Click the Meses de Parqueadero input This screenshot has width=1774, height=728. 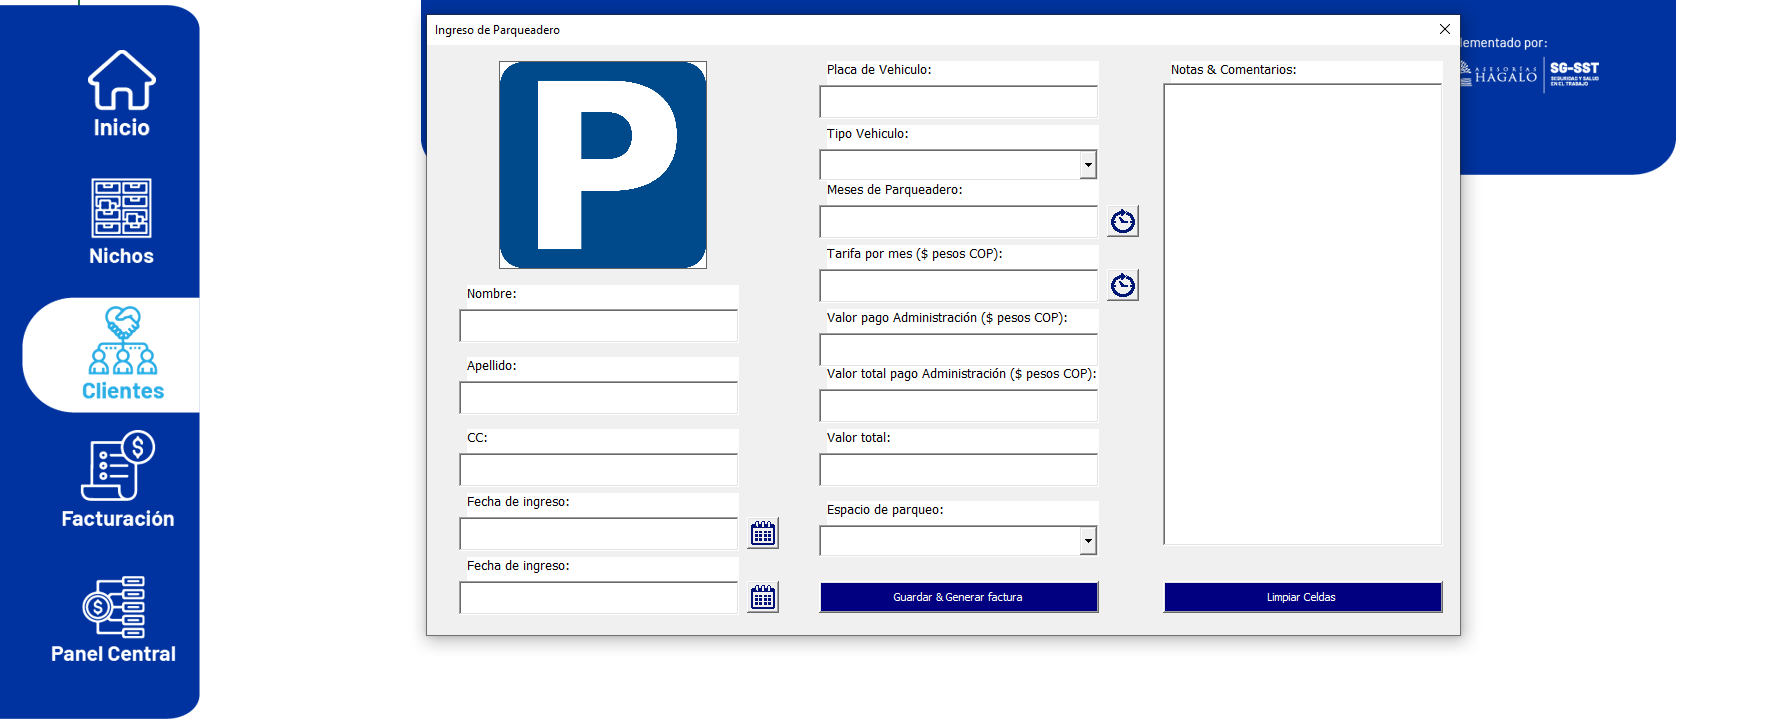[x=959, y=222]
